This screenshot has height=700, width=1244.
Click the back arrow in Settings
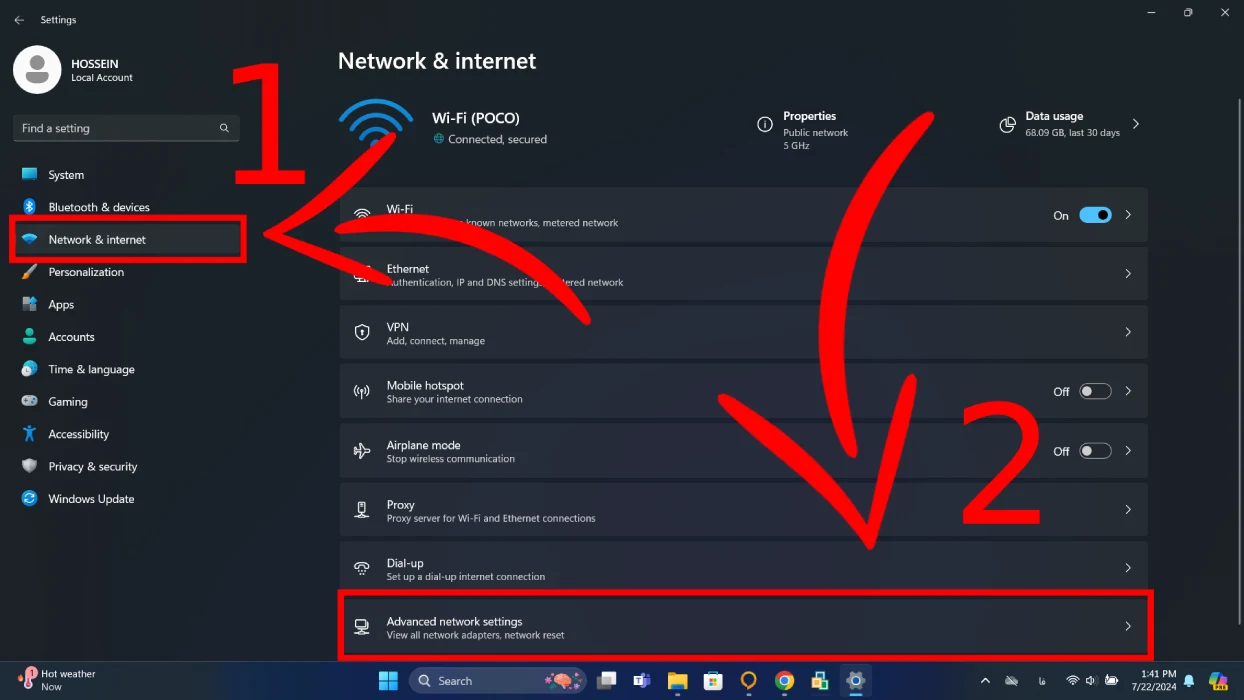coord(19,20)
